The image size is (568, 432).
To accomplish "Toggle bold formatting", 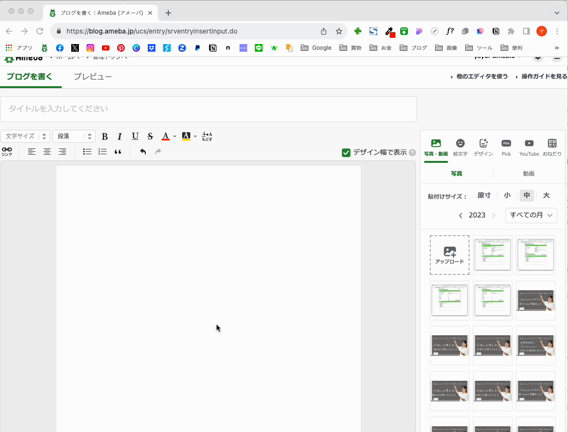I will pyautogui.click(x=105, y=137).
